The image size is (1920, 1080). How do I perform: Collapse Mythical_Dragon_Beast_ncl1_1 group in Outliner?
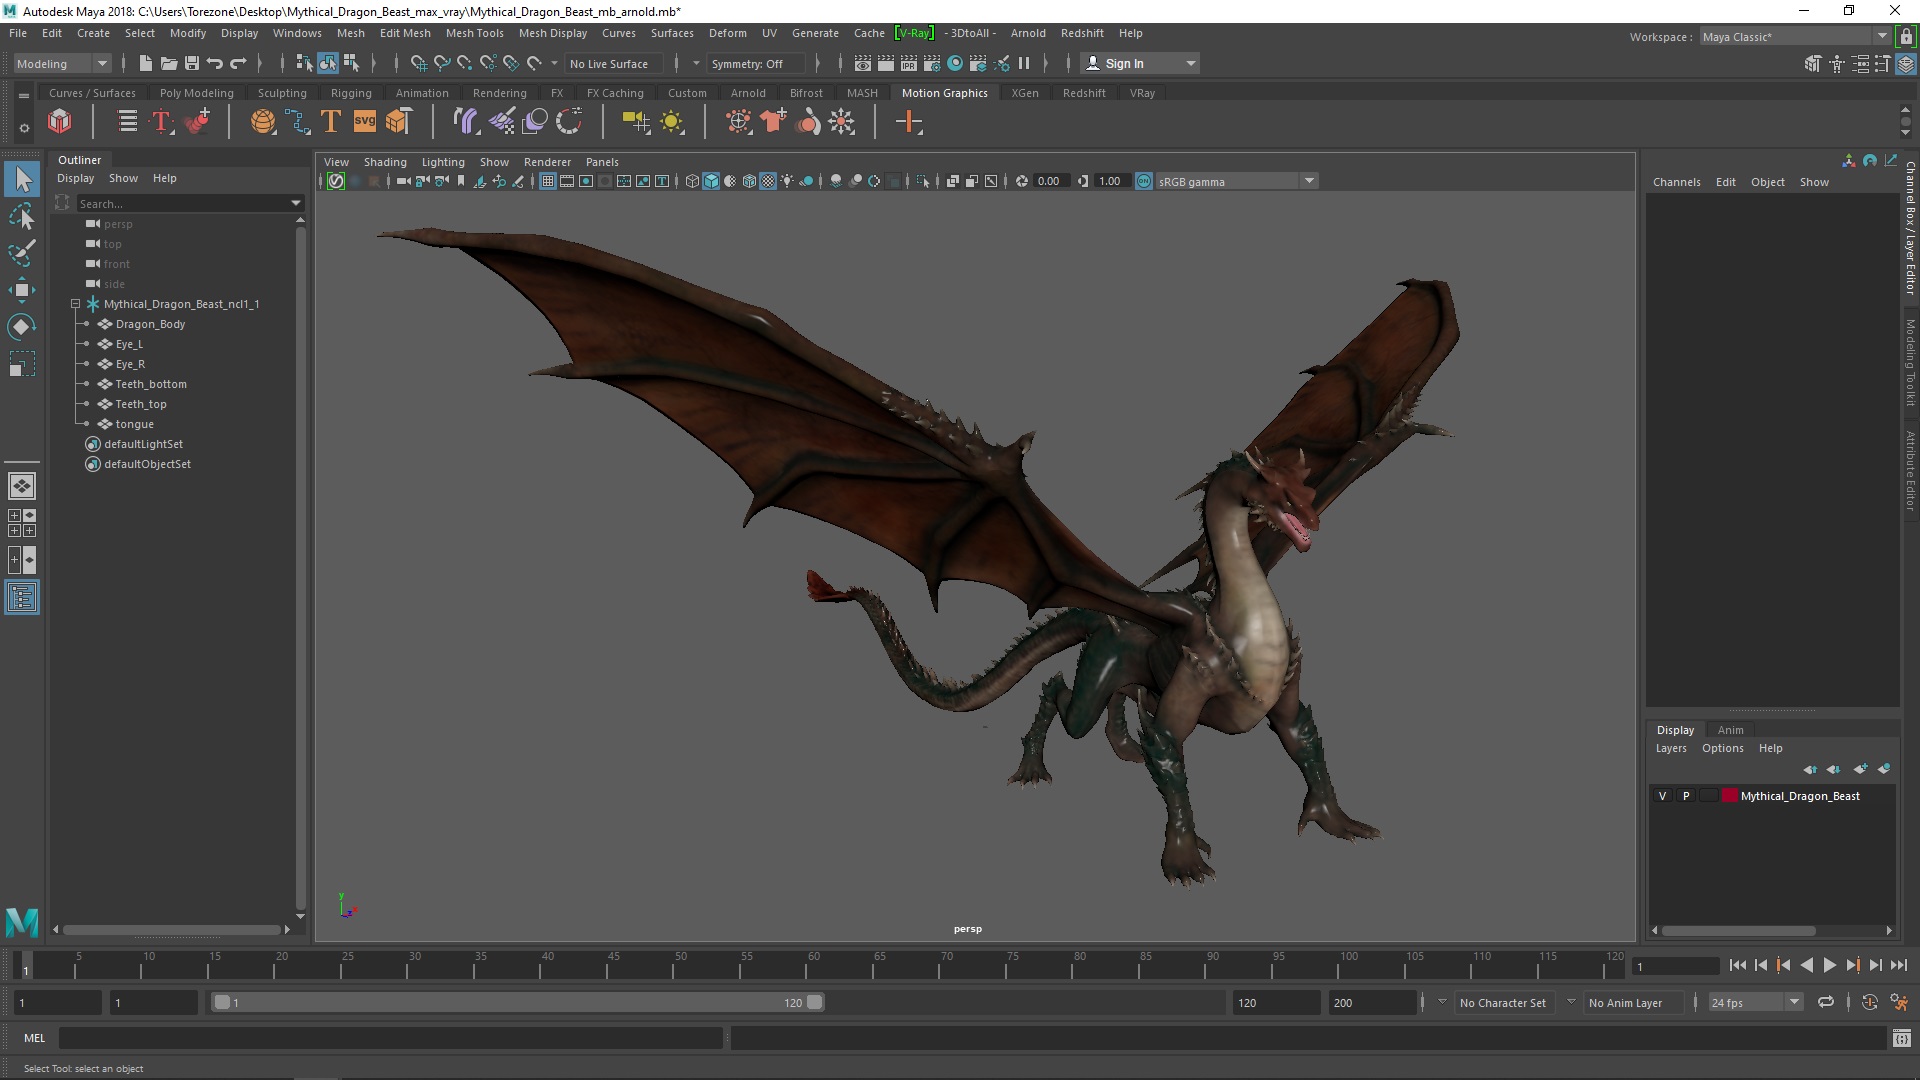click(75, 304)
